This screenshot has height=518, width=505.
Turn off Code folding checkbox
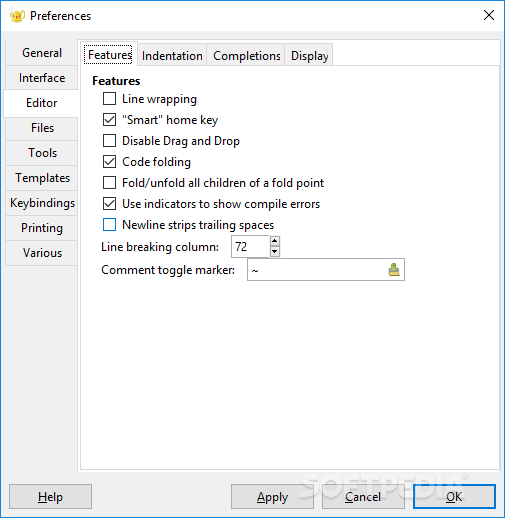click(109, 162)
